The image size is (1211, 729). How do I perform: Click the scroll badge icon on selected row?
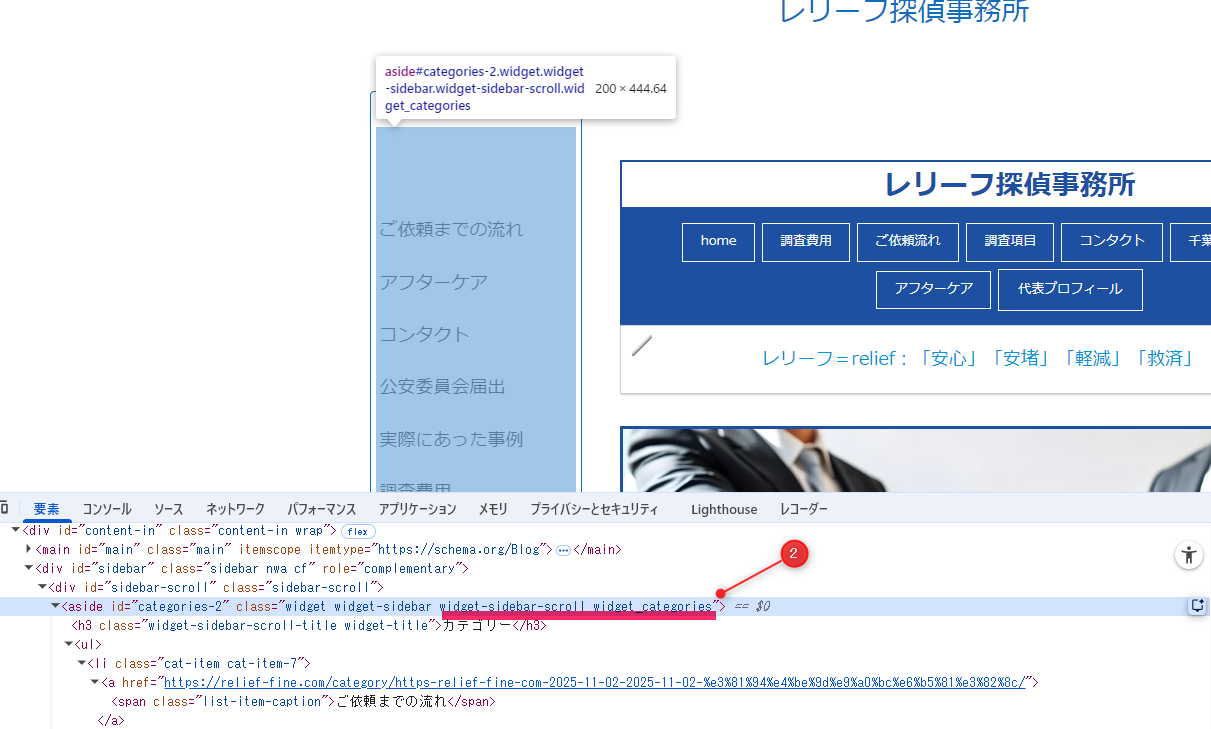[x=1196, y=606]
